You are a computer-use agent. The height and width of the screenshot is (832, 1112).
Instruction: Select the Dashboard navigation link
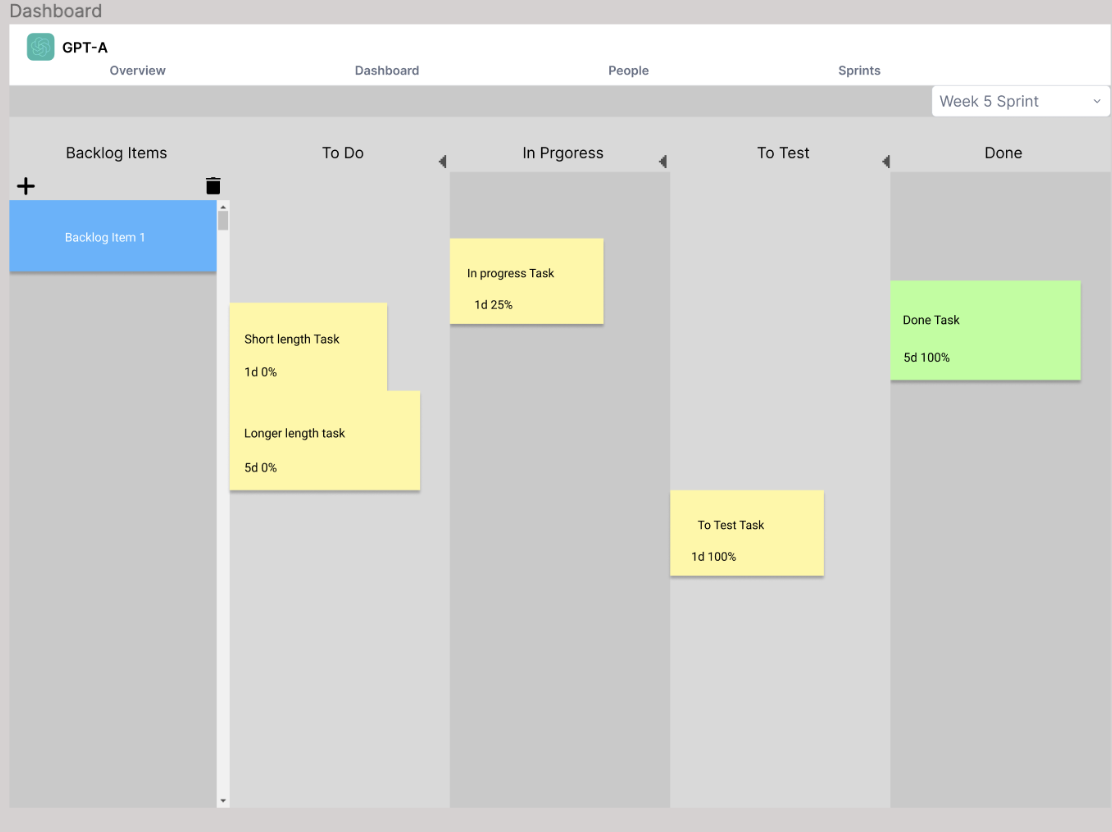pos(387,70)
